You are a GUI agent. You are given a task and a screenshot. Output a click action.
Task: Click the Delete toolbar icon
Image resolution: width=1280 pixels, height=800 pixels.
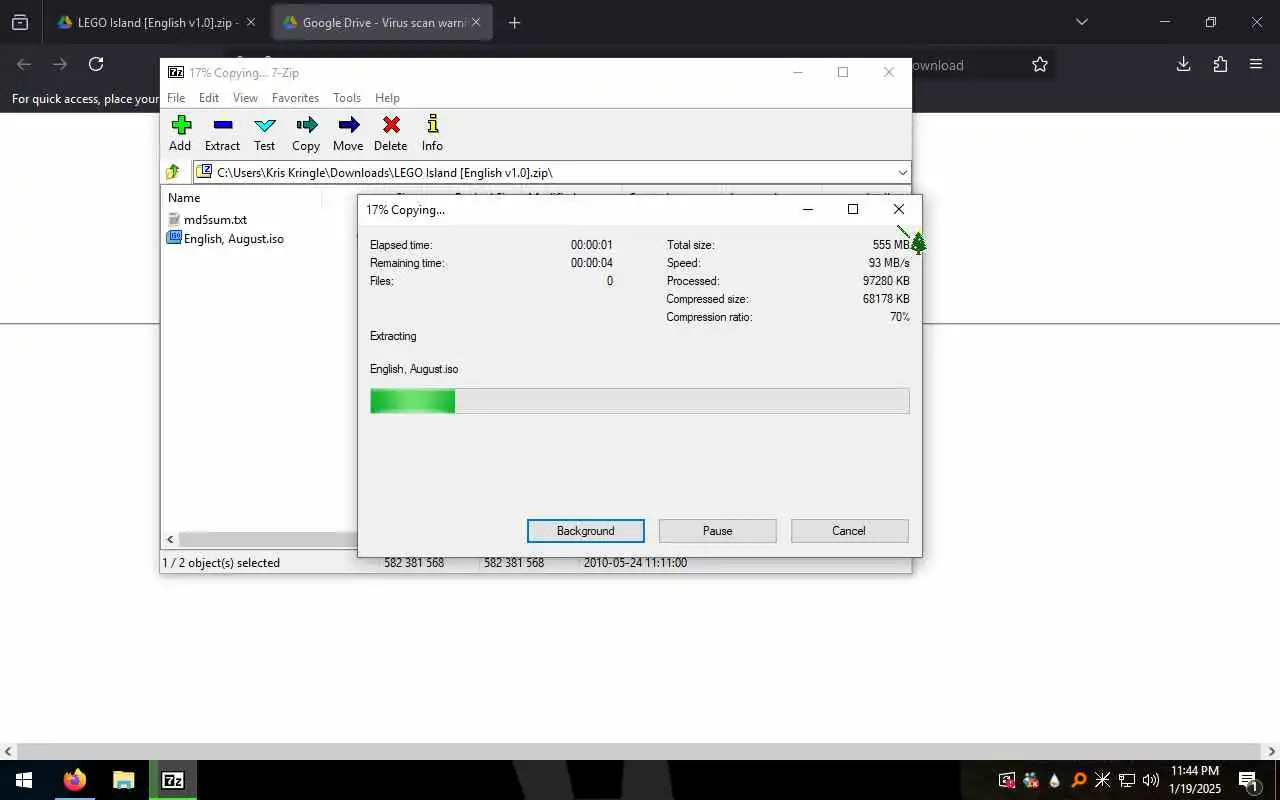tap(390, 132)
